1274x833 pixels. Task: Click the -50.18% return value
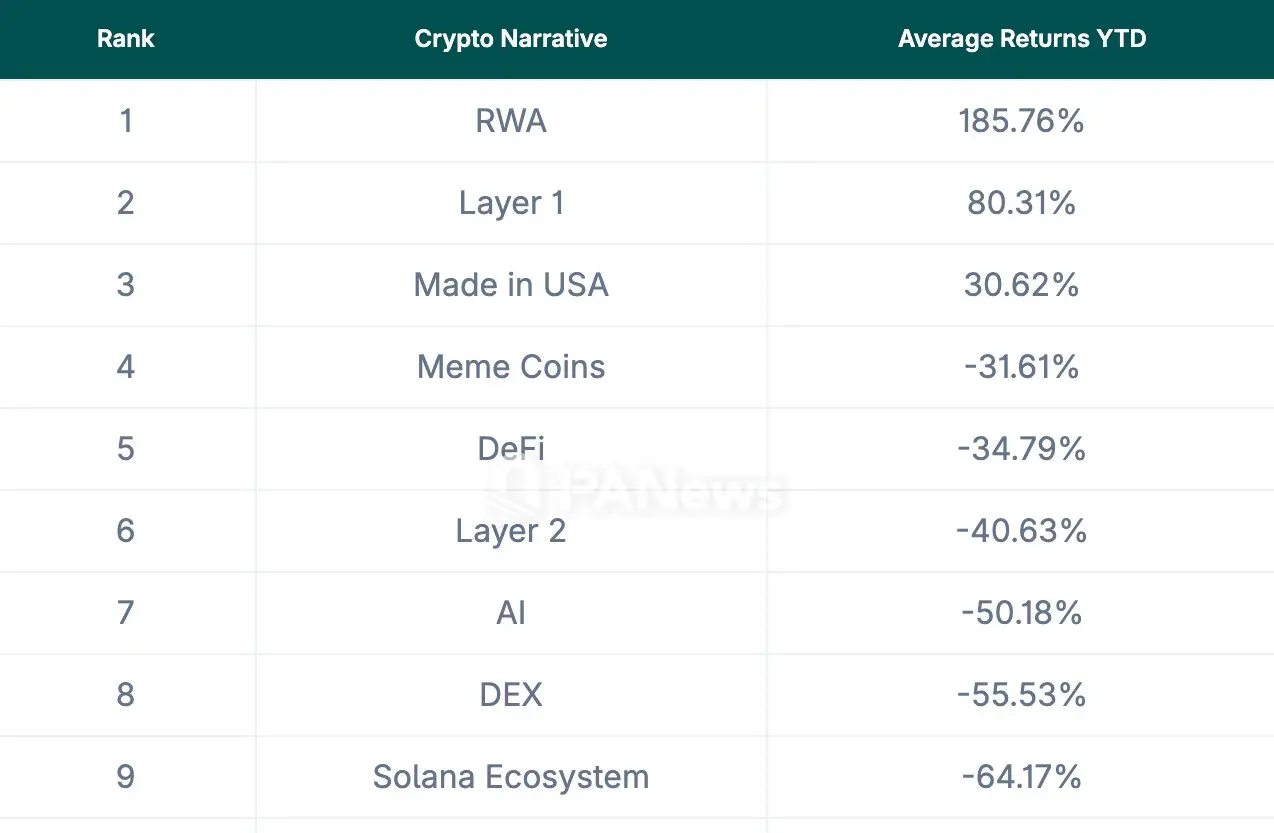pyautogui.click(x=1021, y=612)
